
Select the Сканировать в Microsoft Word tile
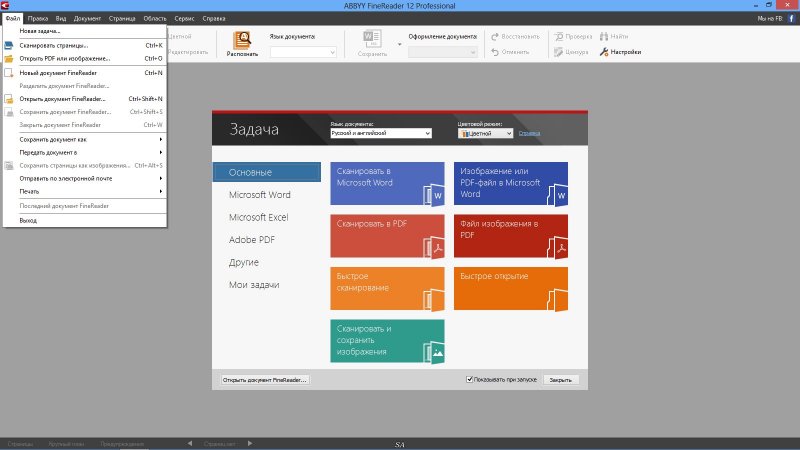(387, 184)
